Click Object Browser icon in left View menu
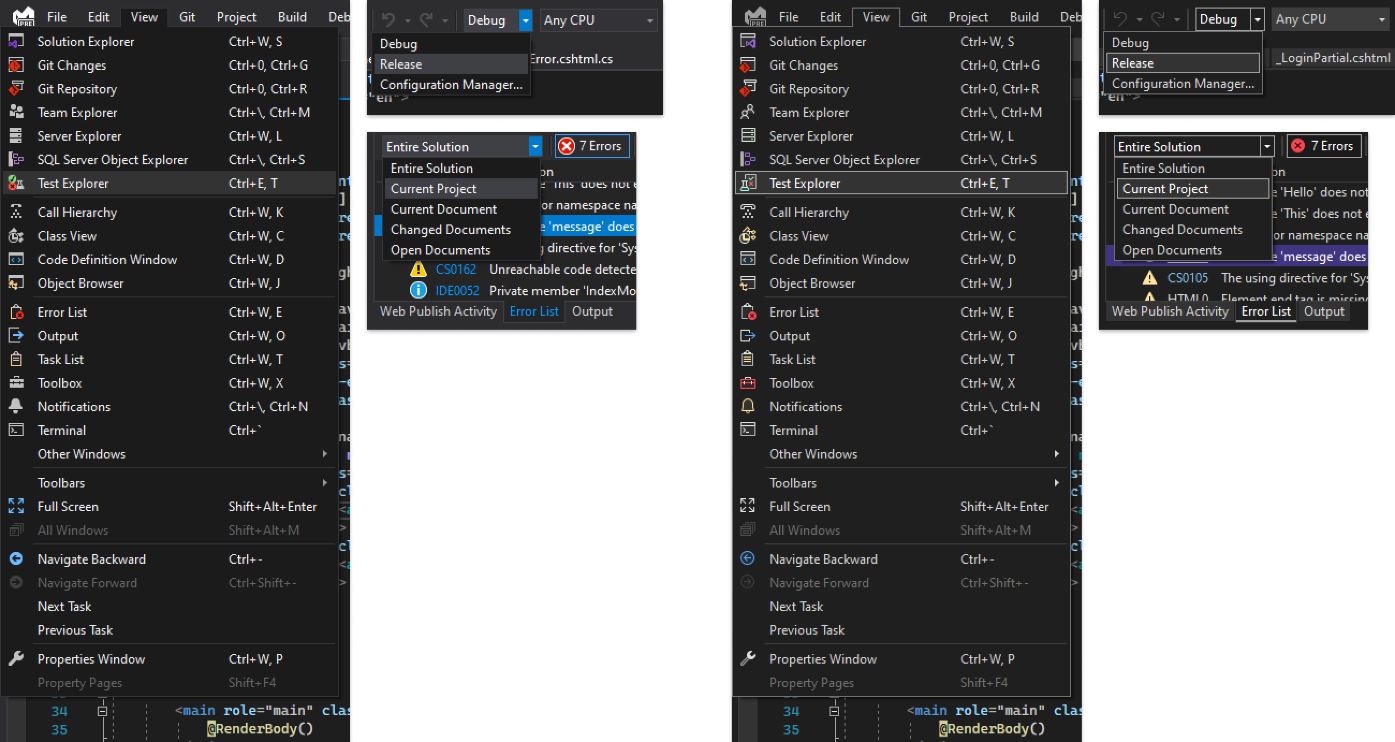The width and height of the screenshot is (1395, 742). pos(16,284)
